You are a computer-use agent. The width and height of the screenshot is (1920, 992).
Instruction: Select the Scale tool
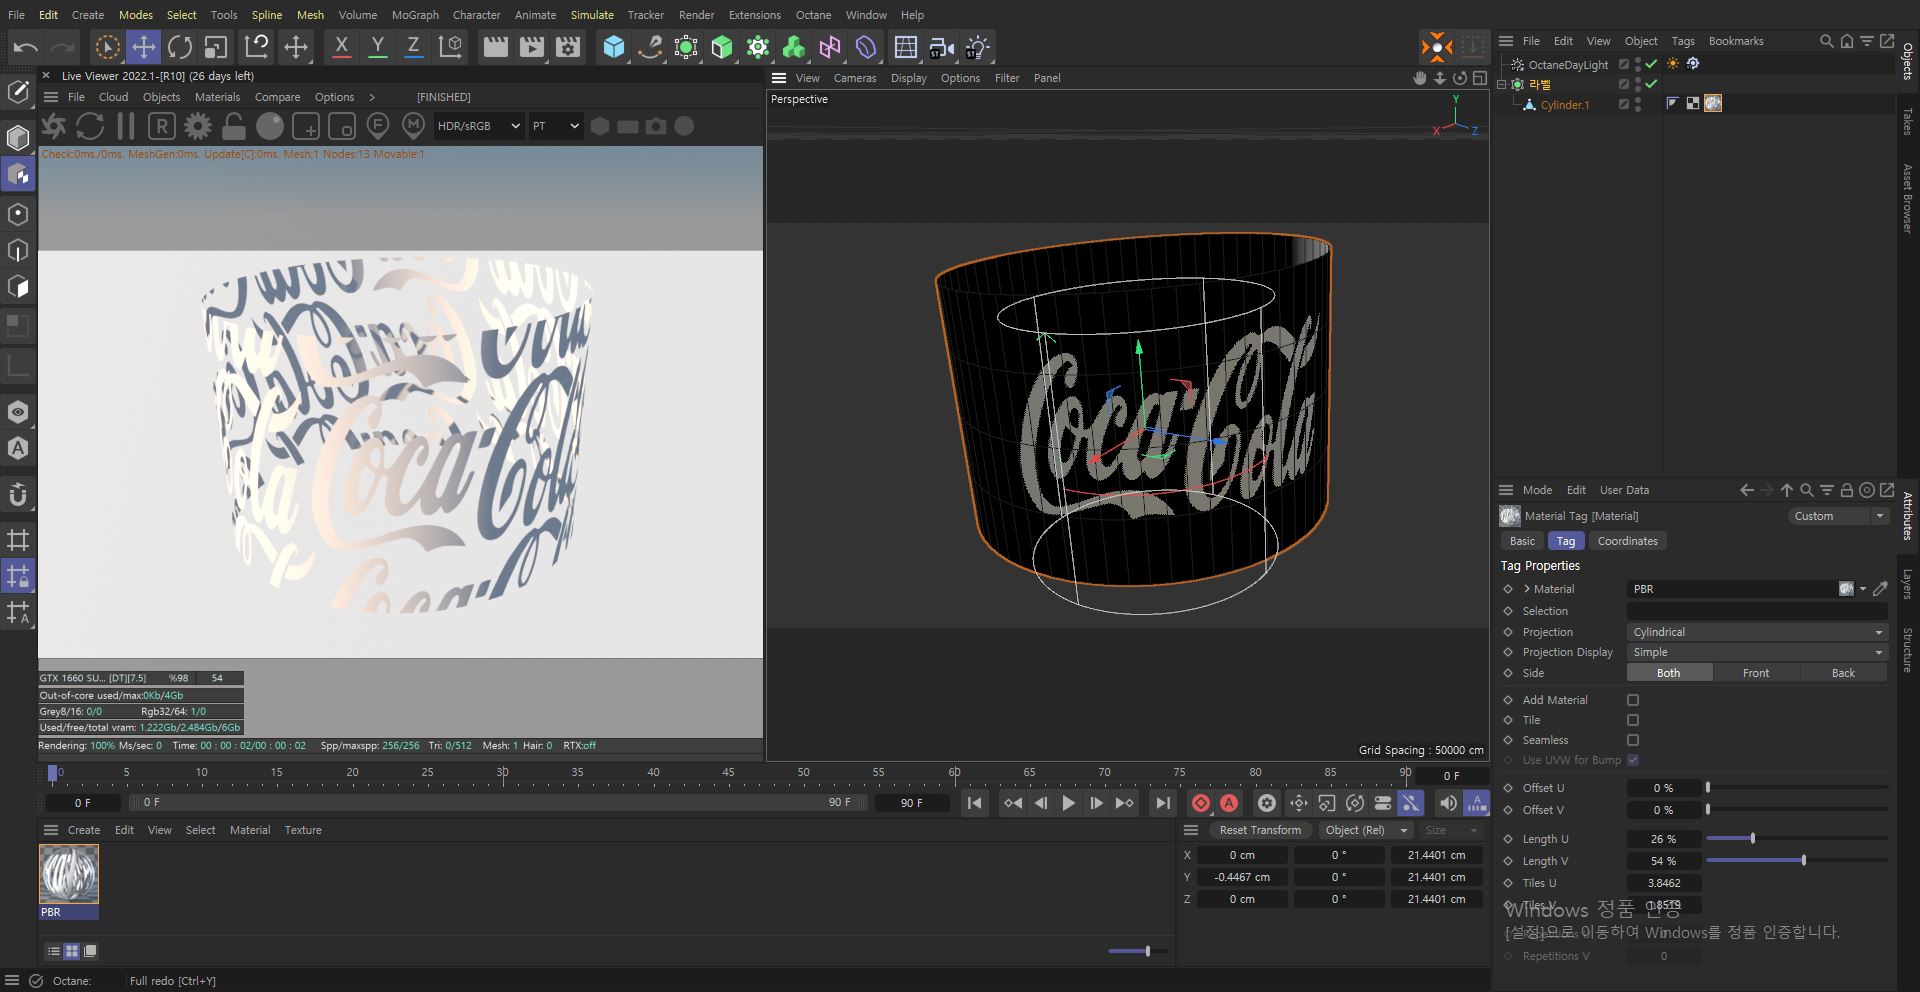tap(216, 47)
